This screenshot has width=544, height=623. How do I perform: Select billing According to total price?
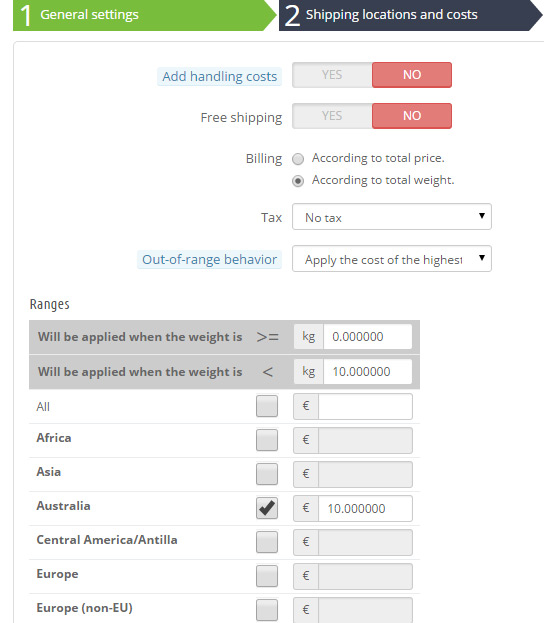point(298,159)
